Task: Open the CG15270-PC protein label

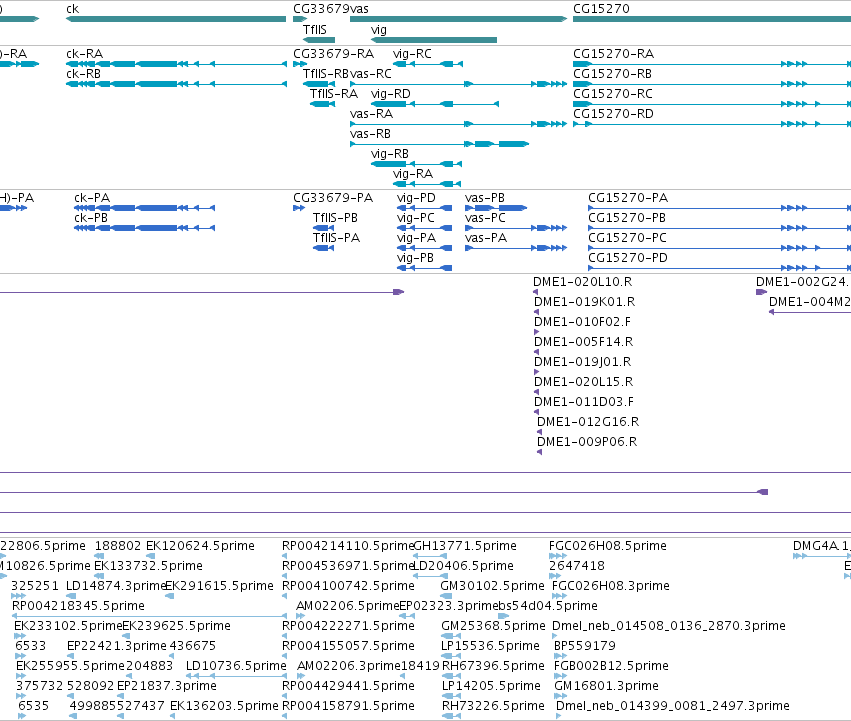Action: 627,238
